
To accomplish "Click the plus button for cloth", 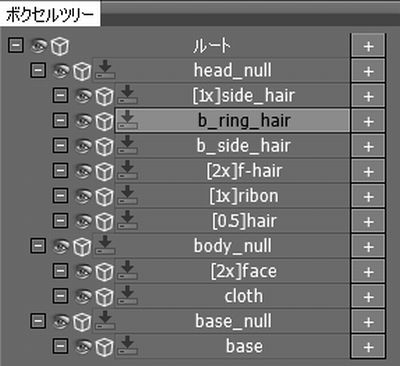I will [368, 296].
